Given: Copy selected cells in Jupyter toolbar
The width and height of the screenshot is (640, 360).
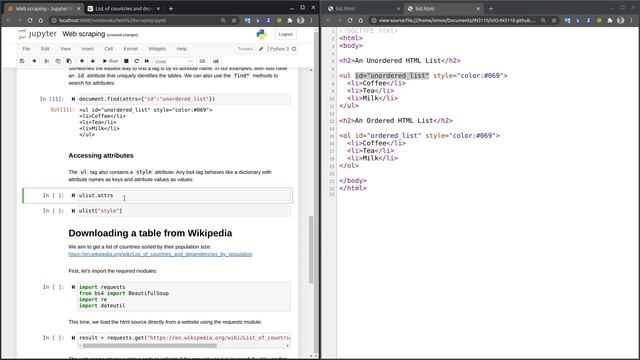Looking at the screenshot, I should coord(58,61).
